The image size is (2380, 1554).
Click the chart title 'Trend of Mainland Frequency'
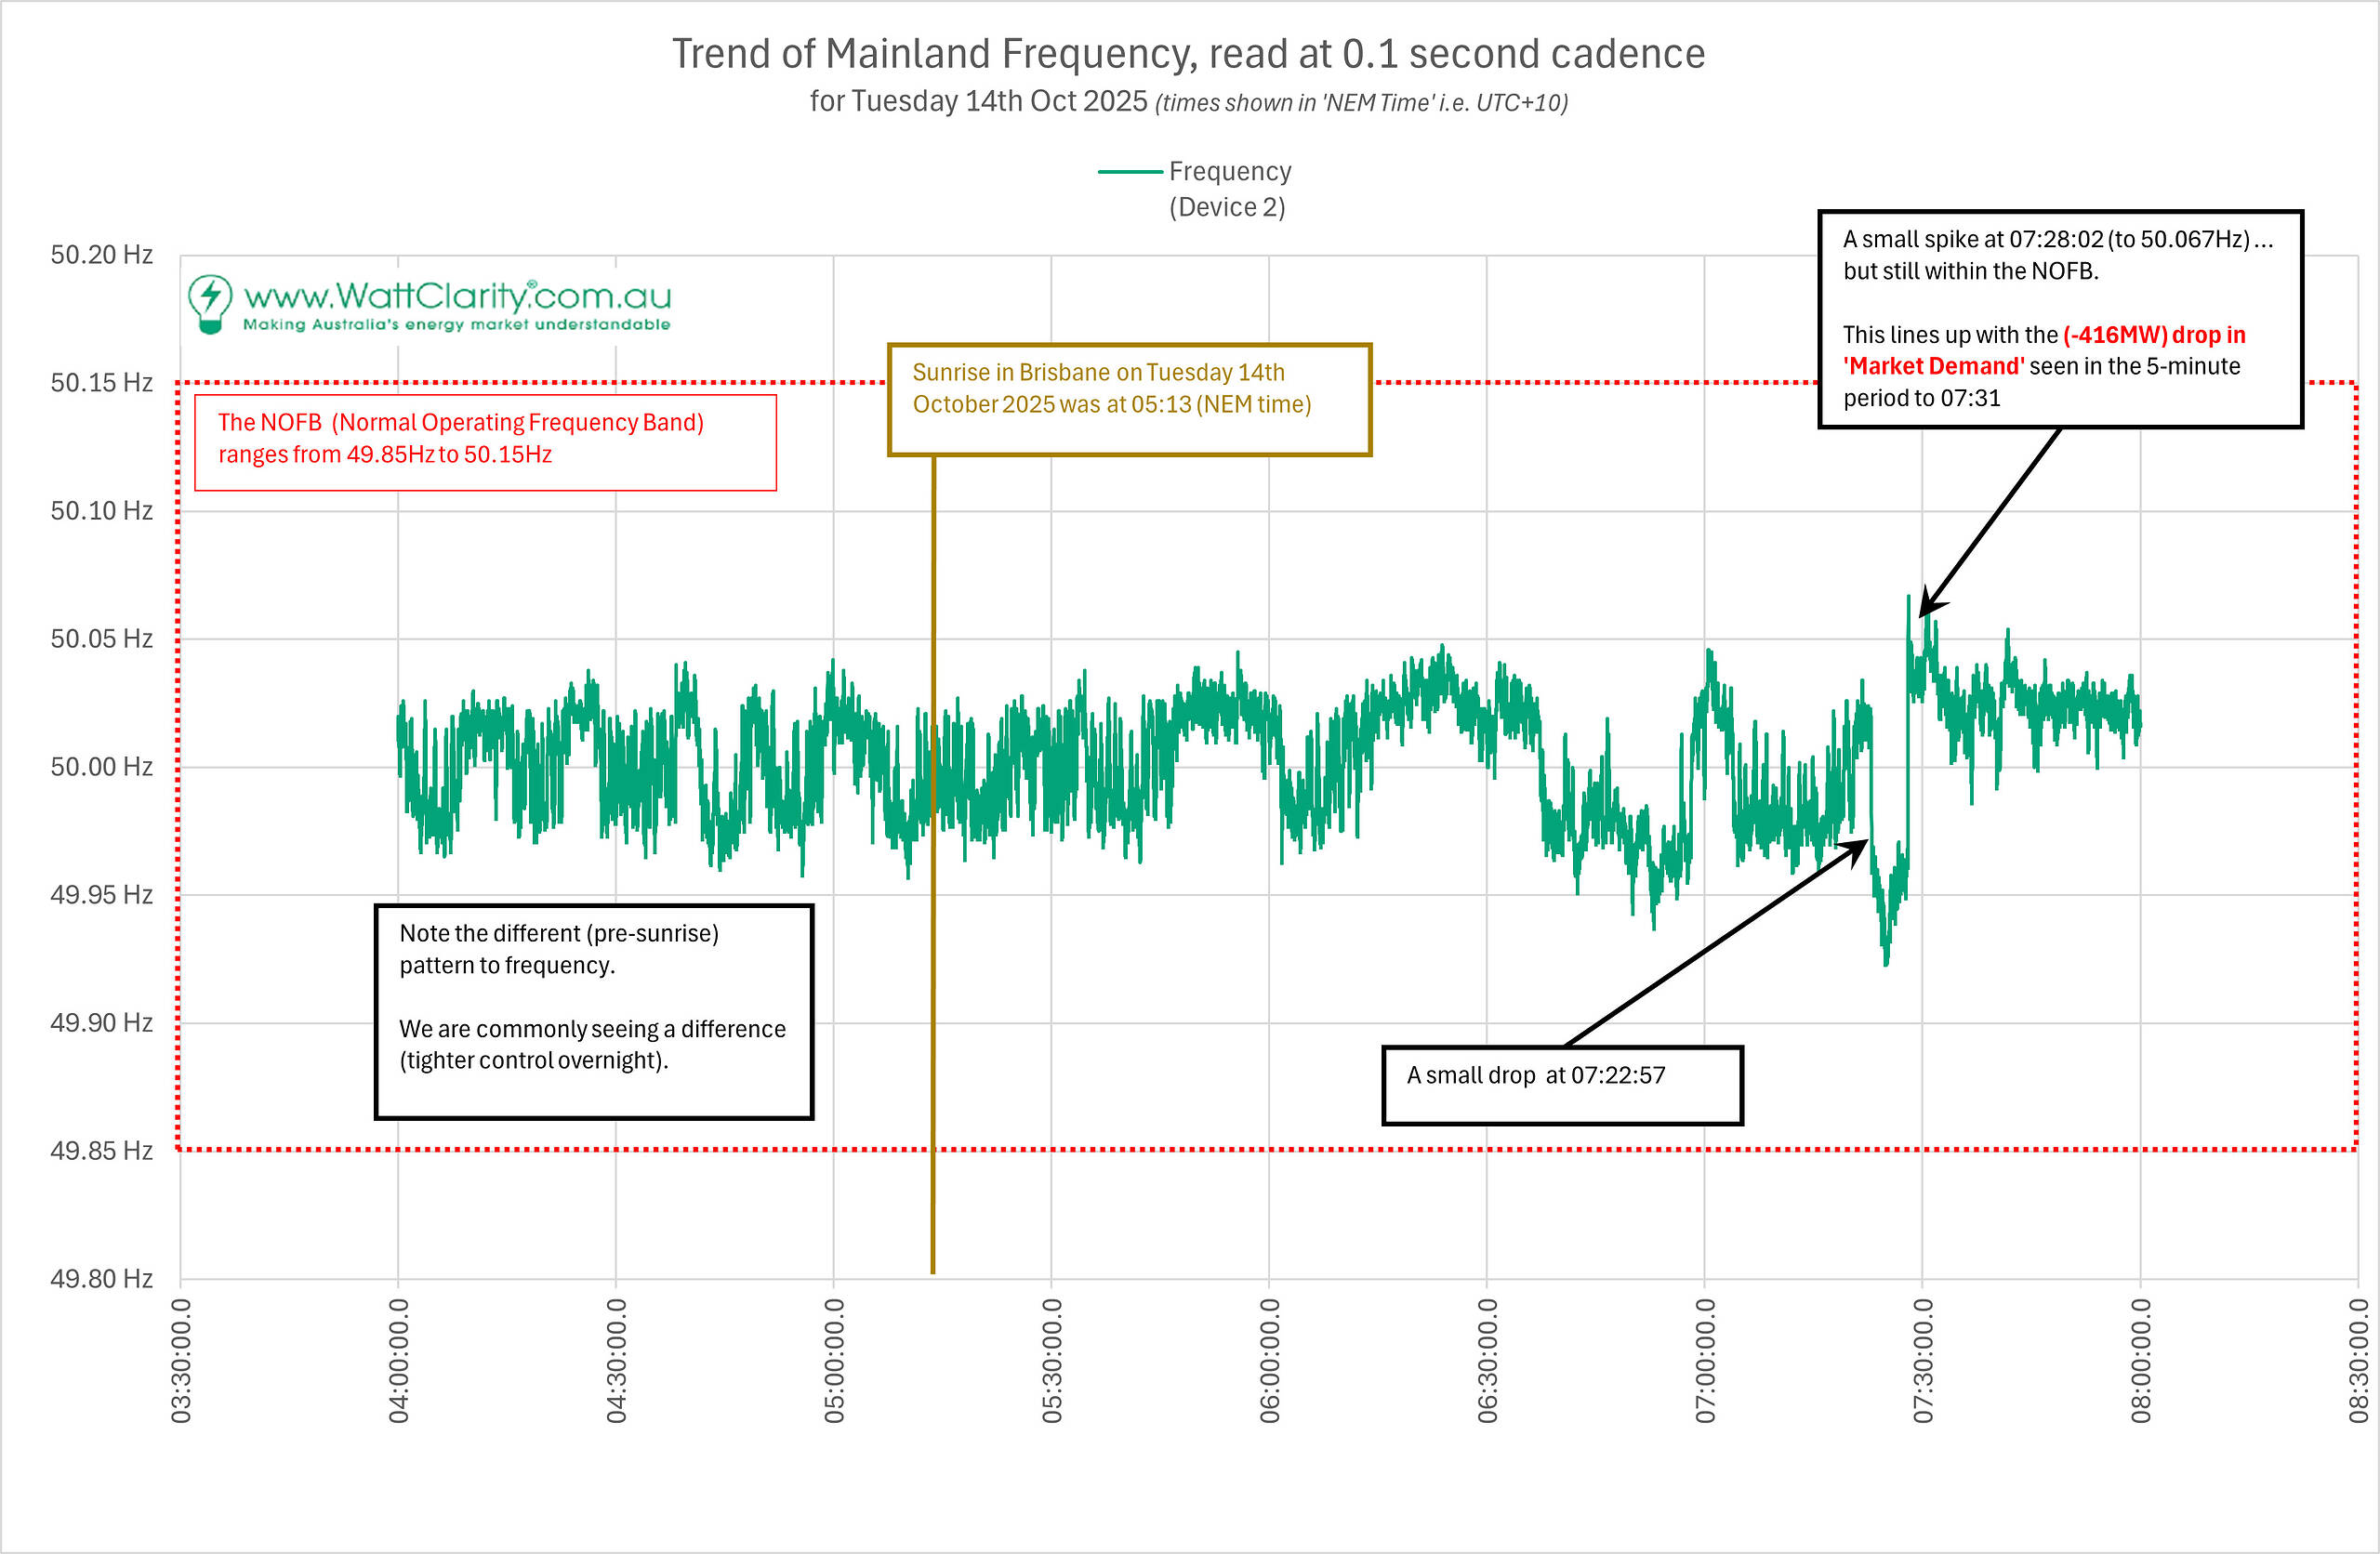[1187, 54]
